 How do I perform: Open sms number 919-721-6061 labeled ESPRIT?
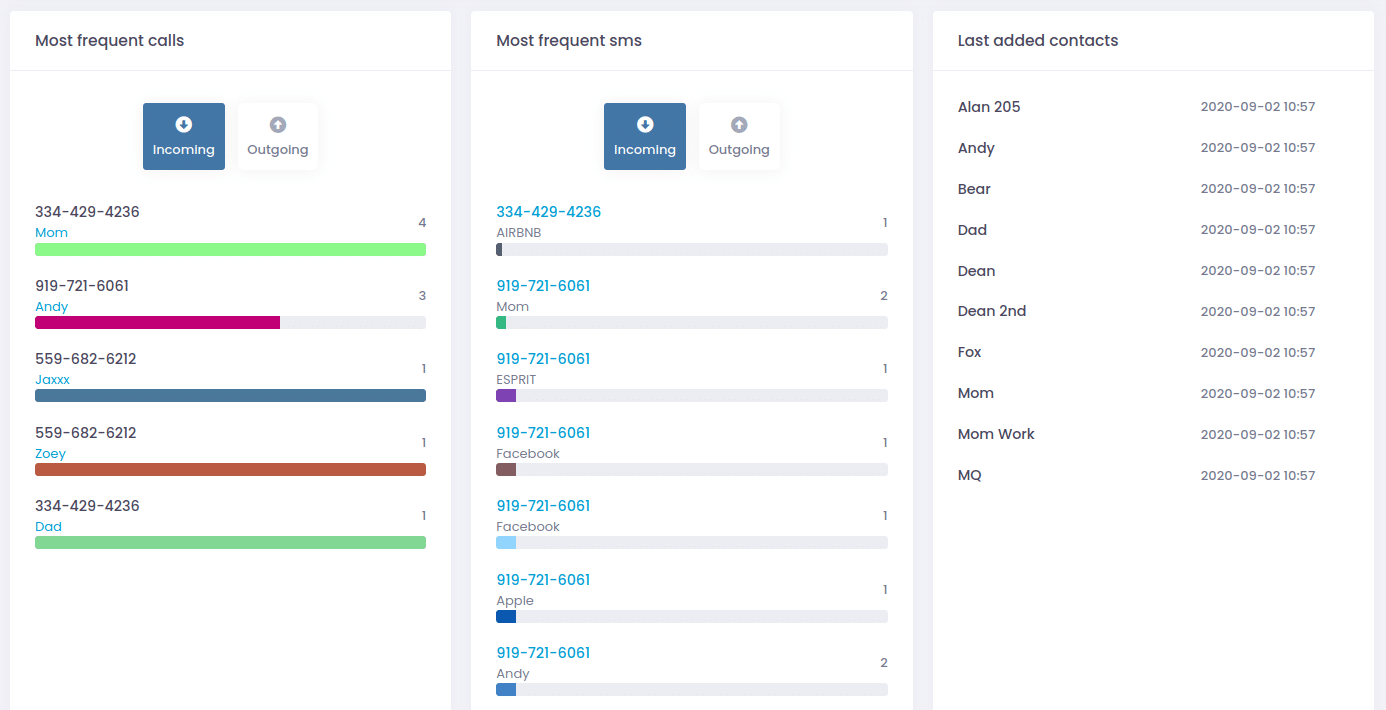(543, 359)
